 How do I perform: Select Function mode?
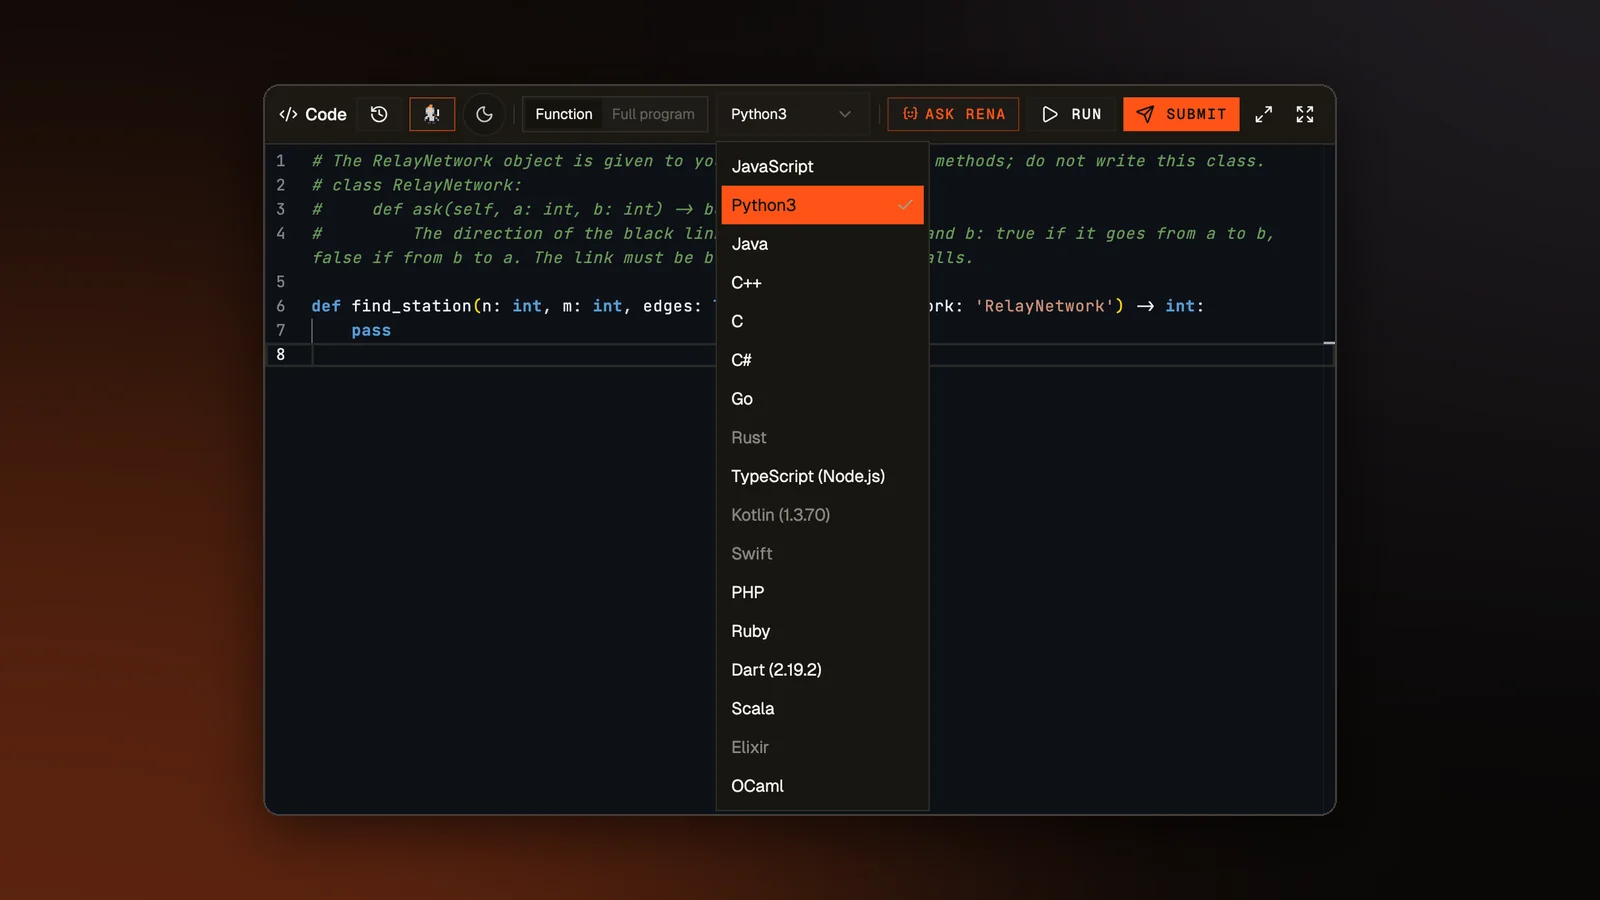pos(564,114)
